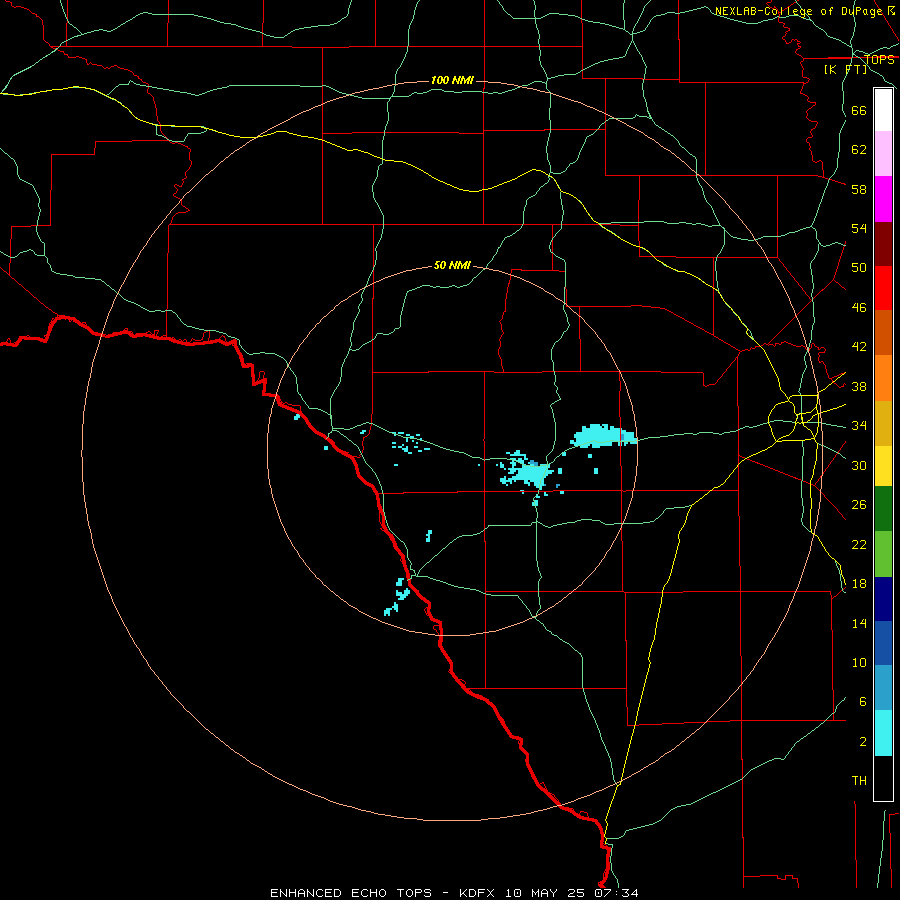Image resolution: width=900 pixels, height=900 pixels.
Task: Click the '50' legend value
Action: [859, 268]
